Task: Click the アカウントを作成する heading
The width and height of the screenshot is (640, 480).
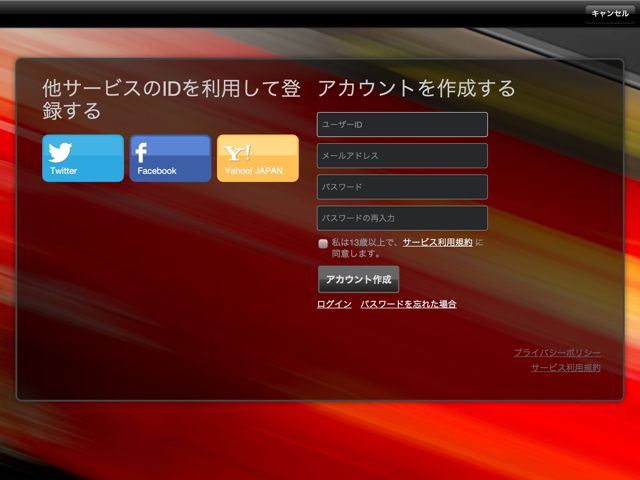Action: point(417,89)
